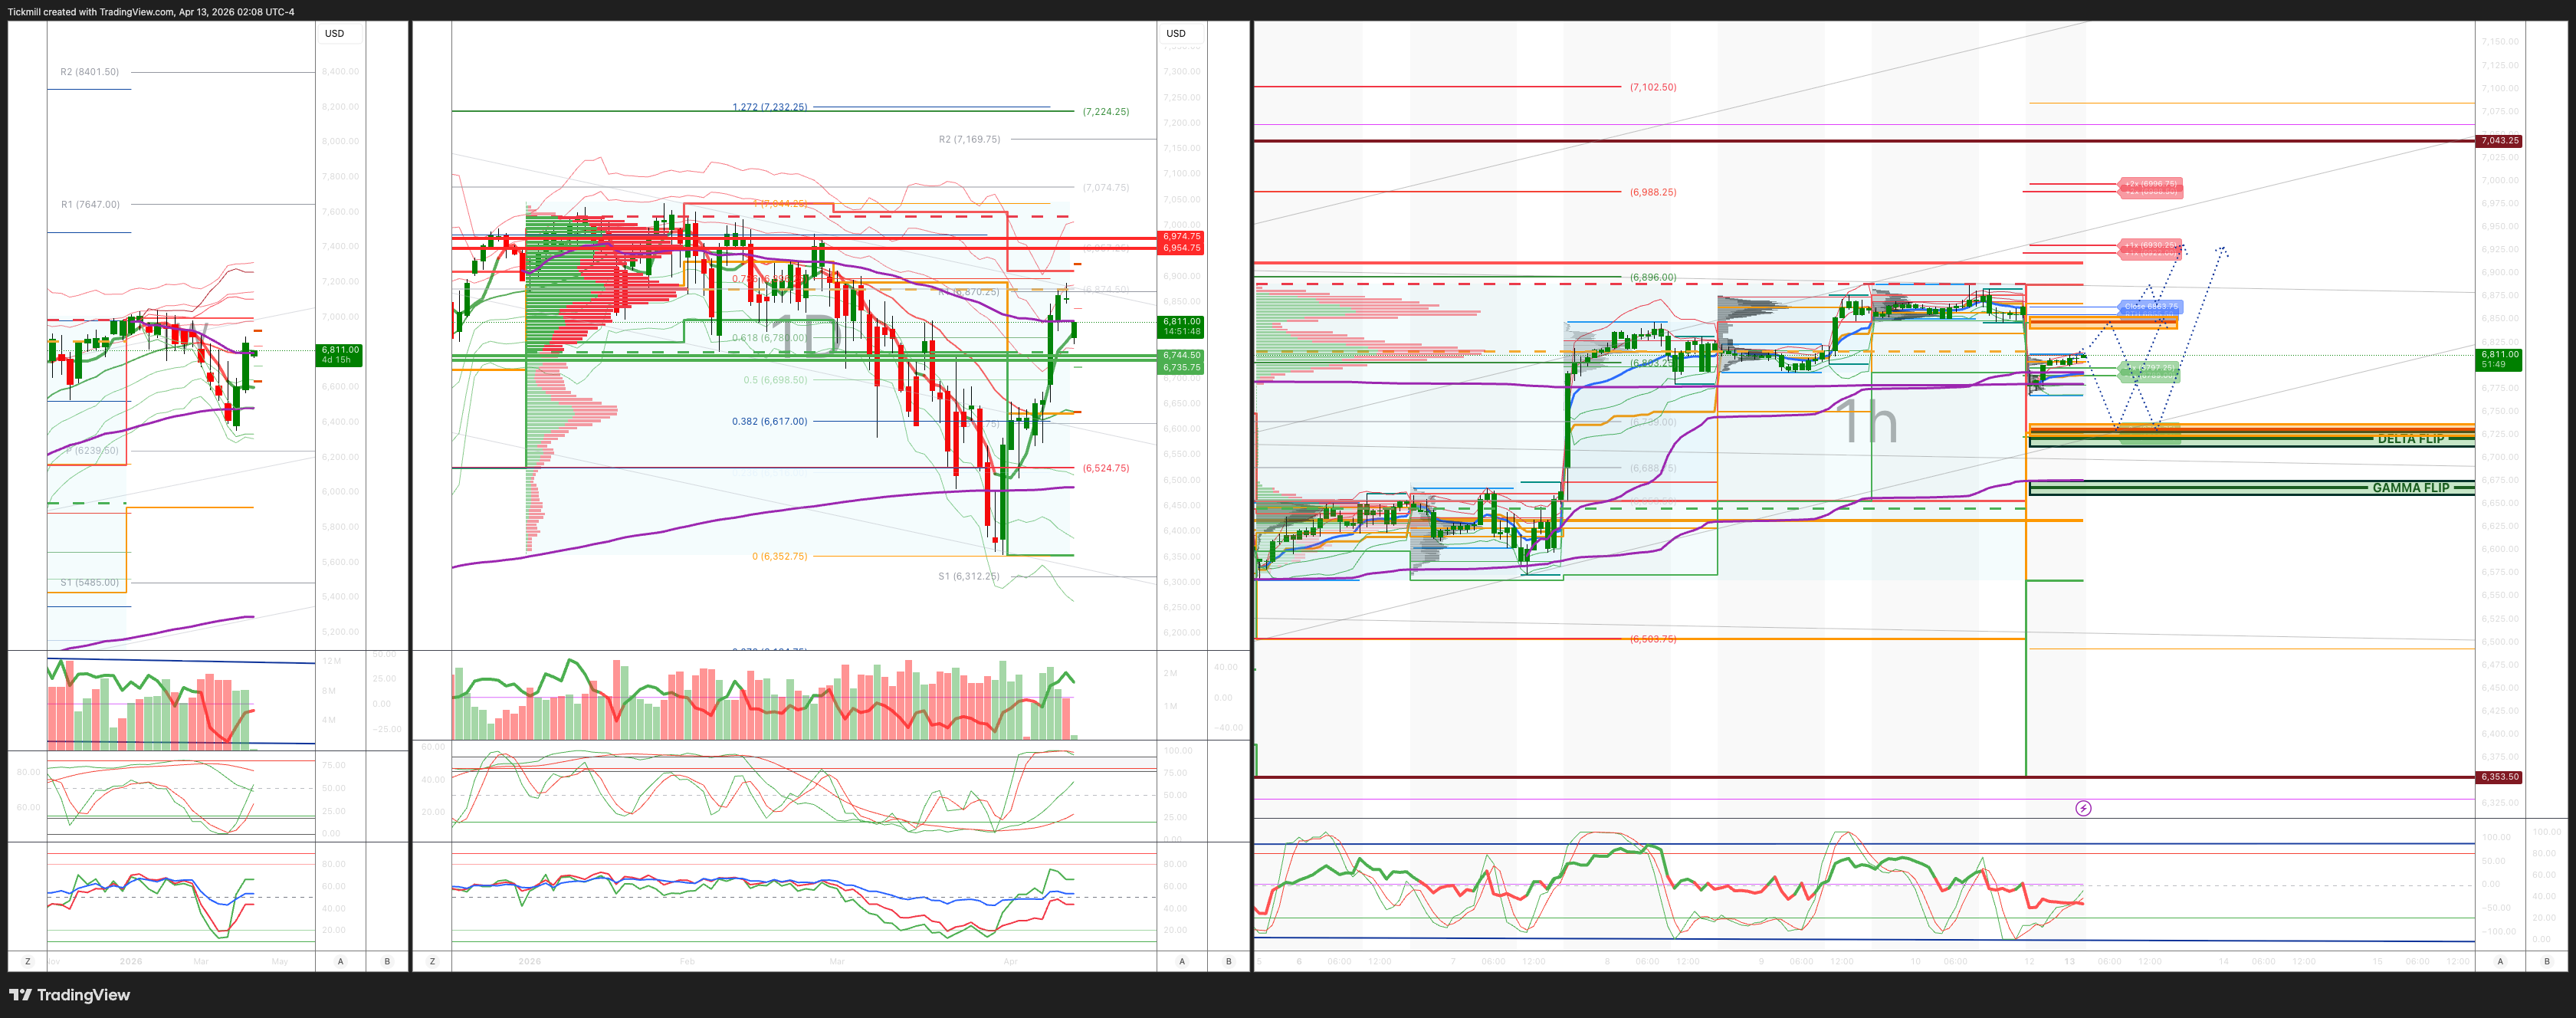Click the 6,353.50 dark red price label
Image resolution: width=2576 pixels, height=1018 pixels.
[2499, 777]
